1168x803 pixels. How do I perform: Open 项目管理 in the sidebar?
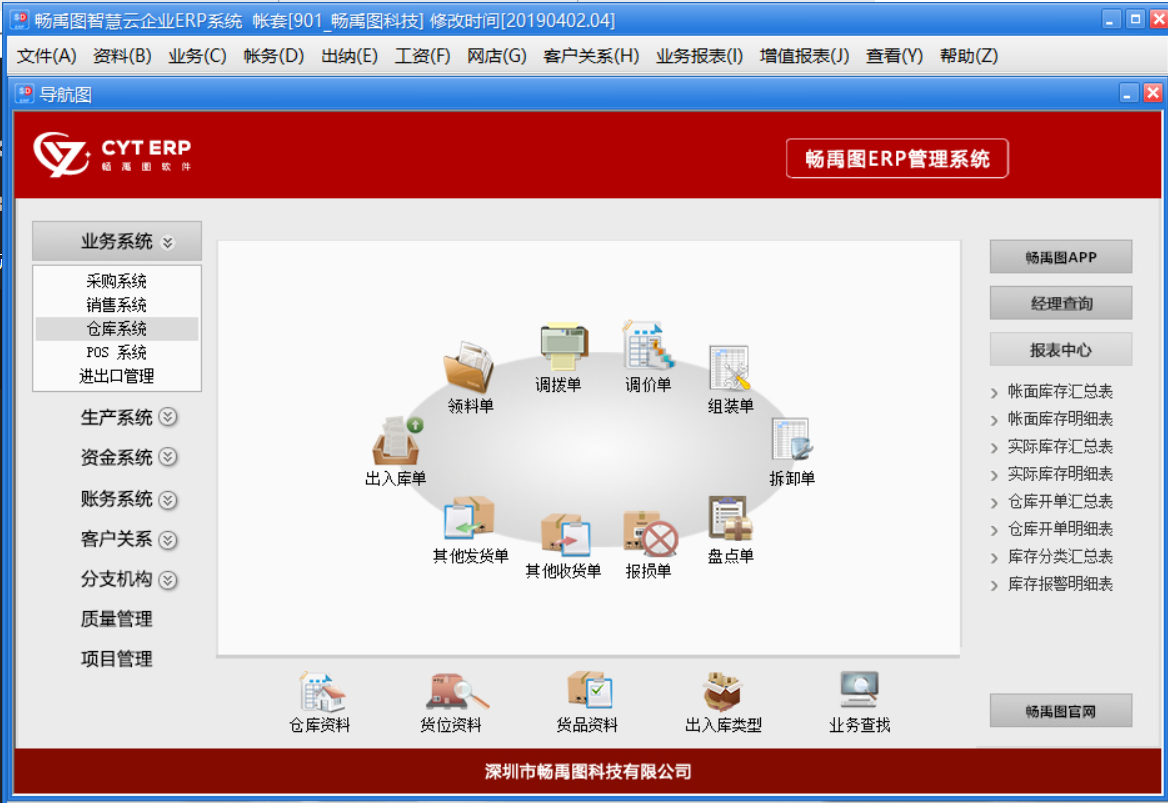(x=117, y=659)
